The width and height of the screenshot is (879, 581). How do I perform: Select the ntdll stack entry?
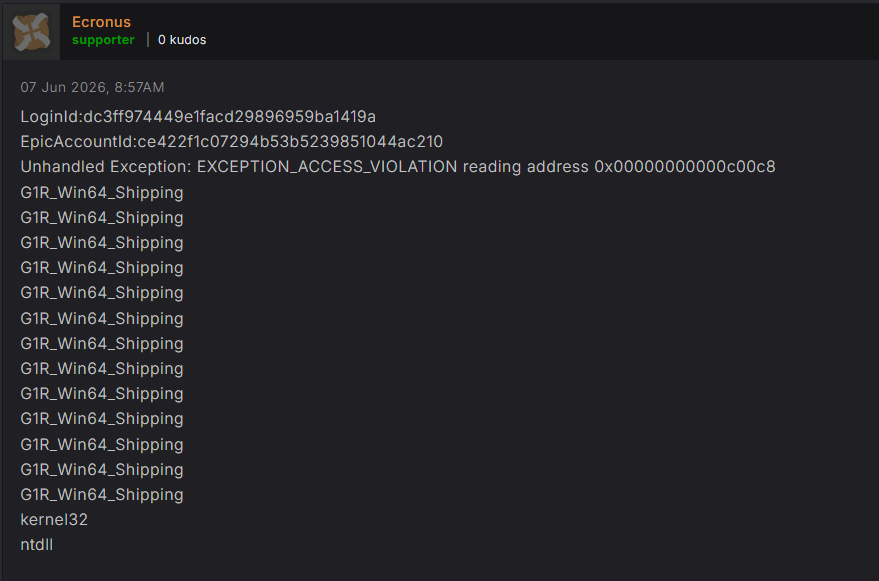click(37, 545)
